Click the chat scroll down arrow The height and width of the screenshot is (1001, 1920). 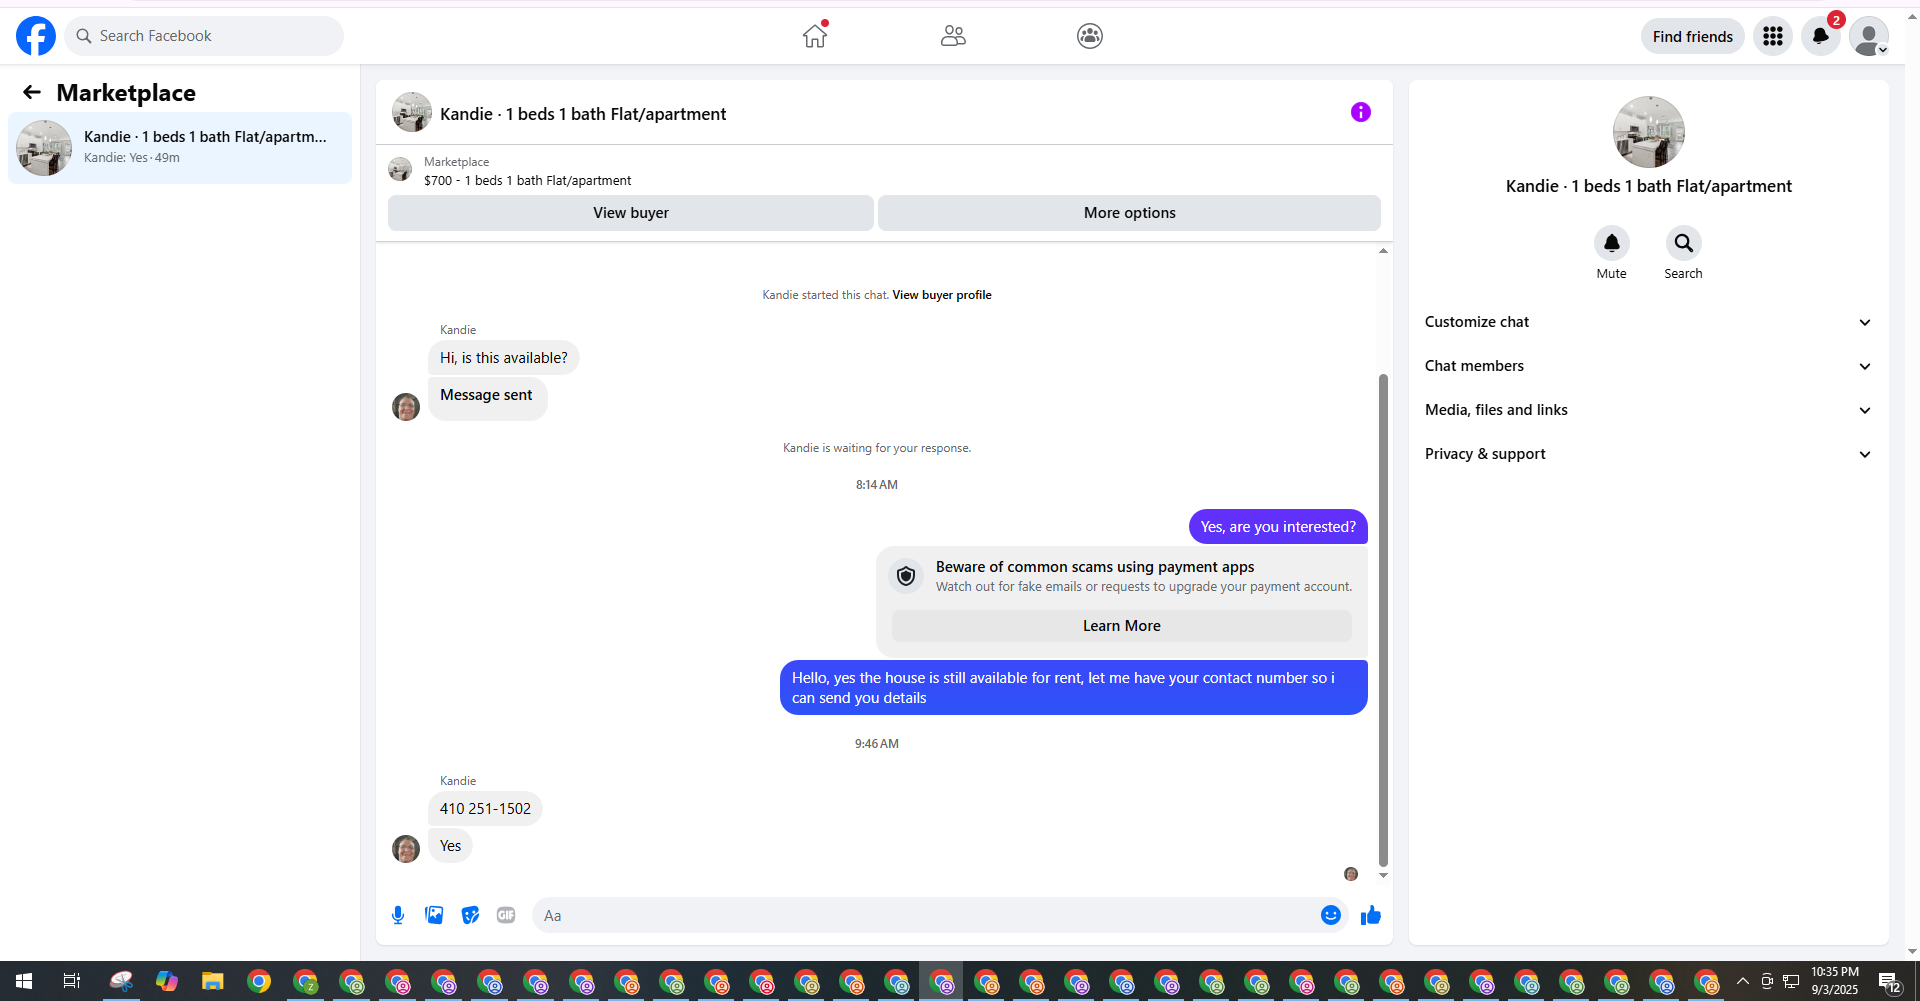pos(1383,875)
